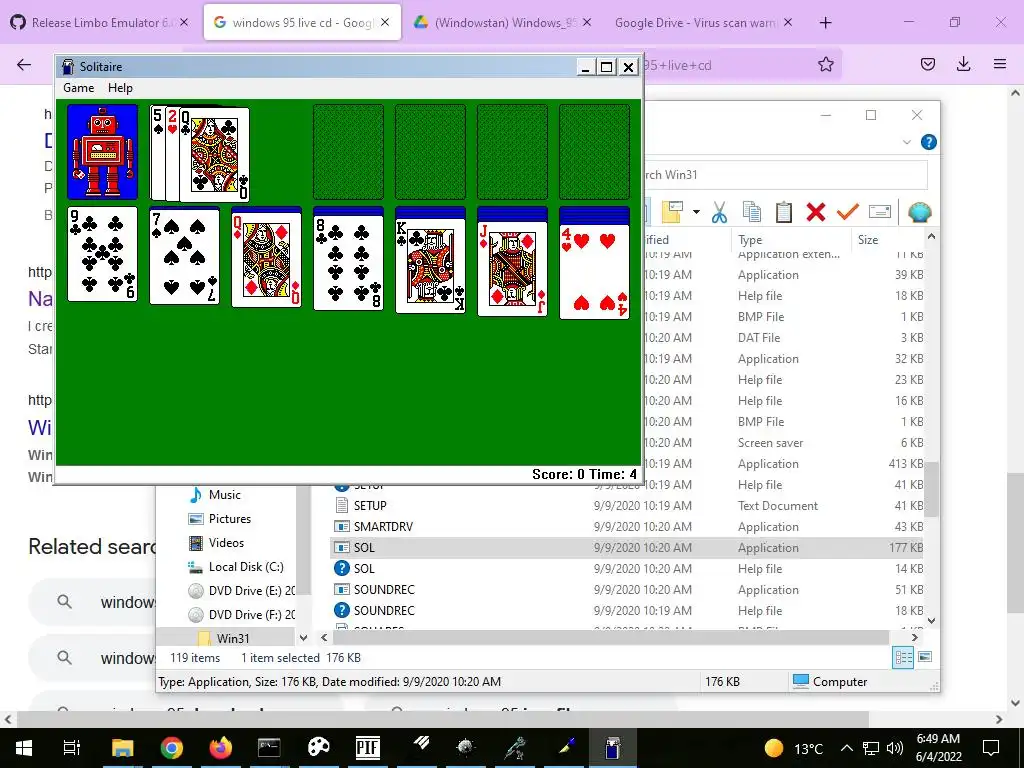The image size is (1024, 768).
Task: Select Videos in Explorer navigation pane
Action: pos(226,543)
